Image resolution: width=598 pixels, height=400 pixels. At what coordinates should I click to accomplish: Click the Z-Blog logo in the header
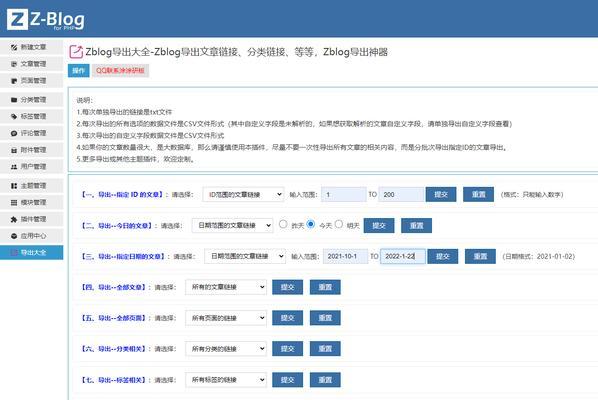pyautogui.click(x=46, y=19)
